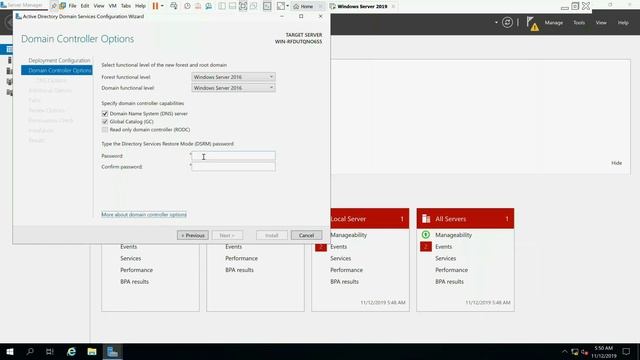Screen dimensions: 640x360
Task: Click the show library sidebar icon
Action: pos(222,6)
